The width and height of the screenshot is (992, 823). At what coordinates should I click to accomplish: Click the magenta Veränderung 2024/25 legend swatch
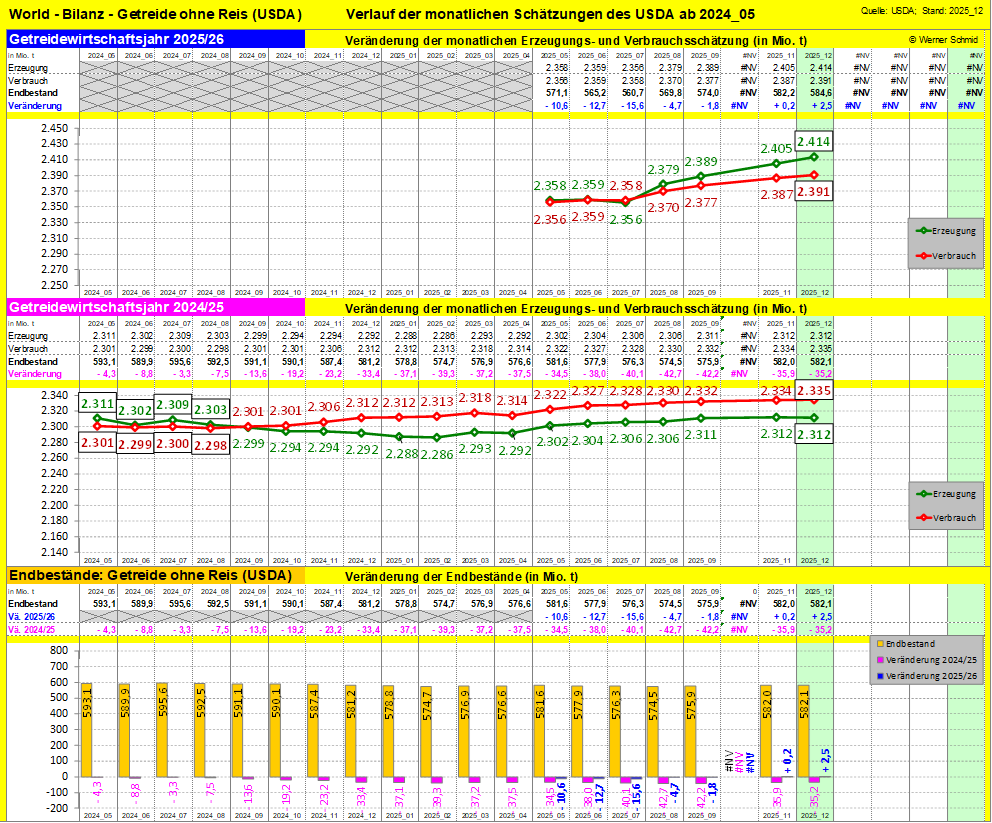click(876, 661)
